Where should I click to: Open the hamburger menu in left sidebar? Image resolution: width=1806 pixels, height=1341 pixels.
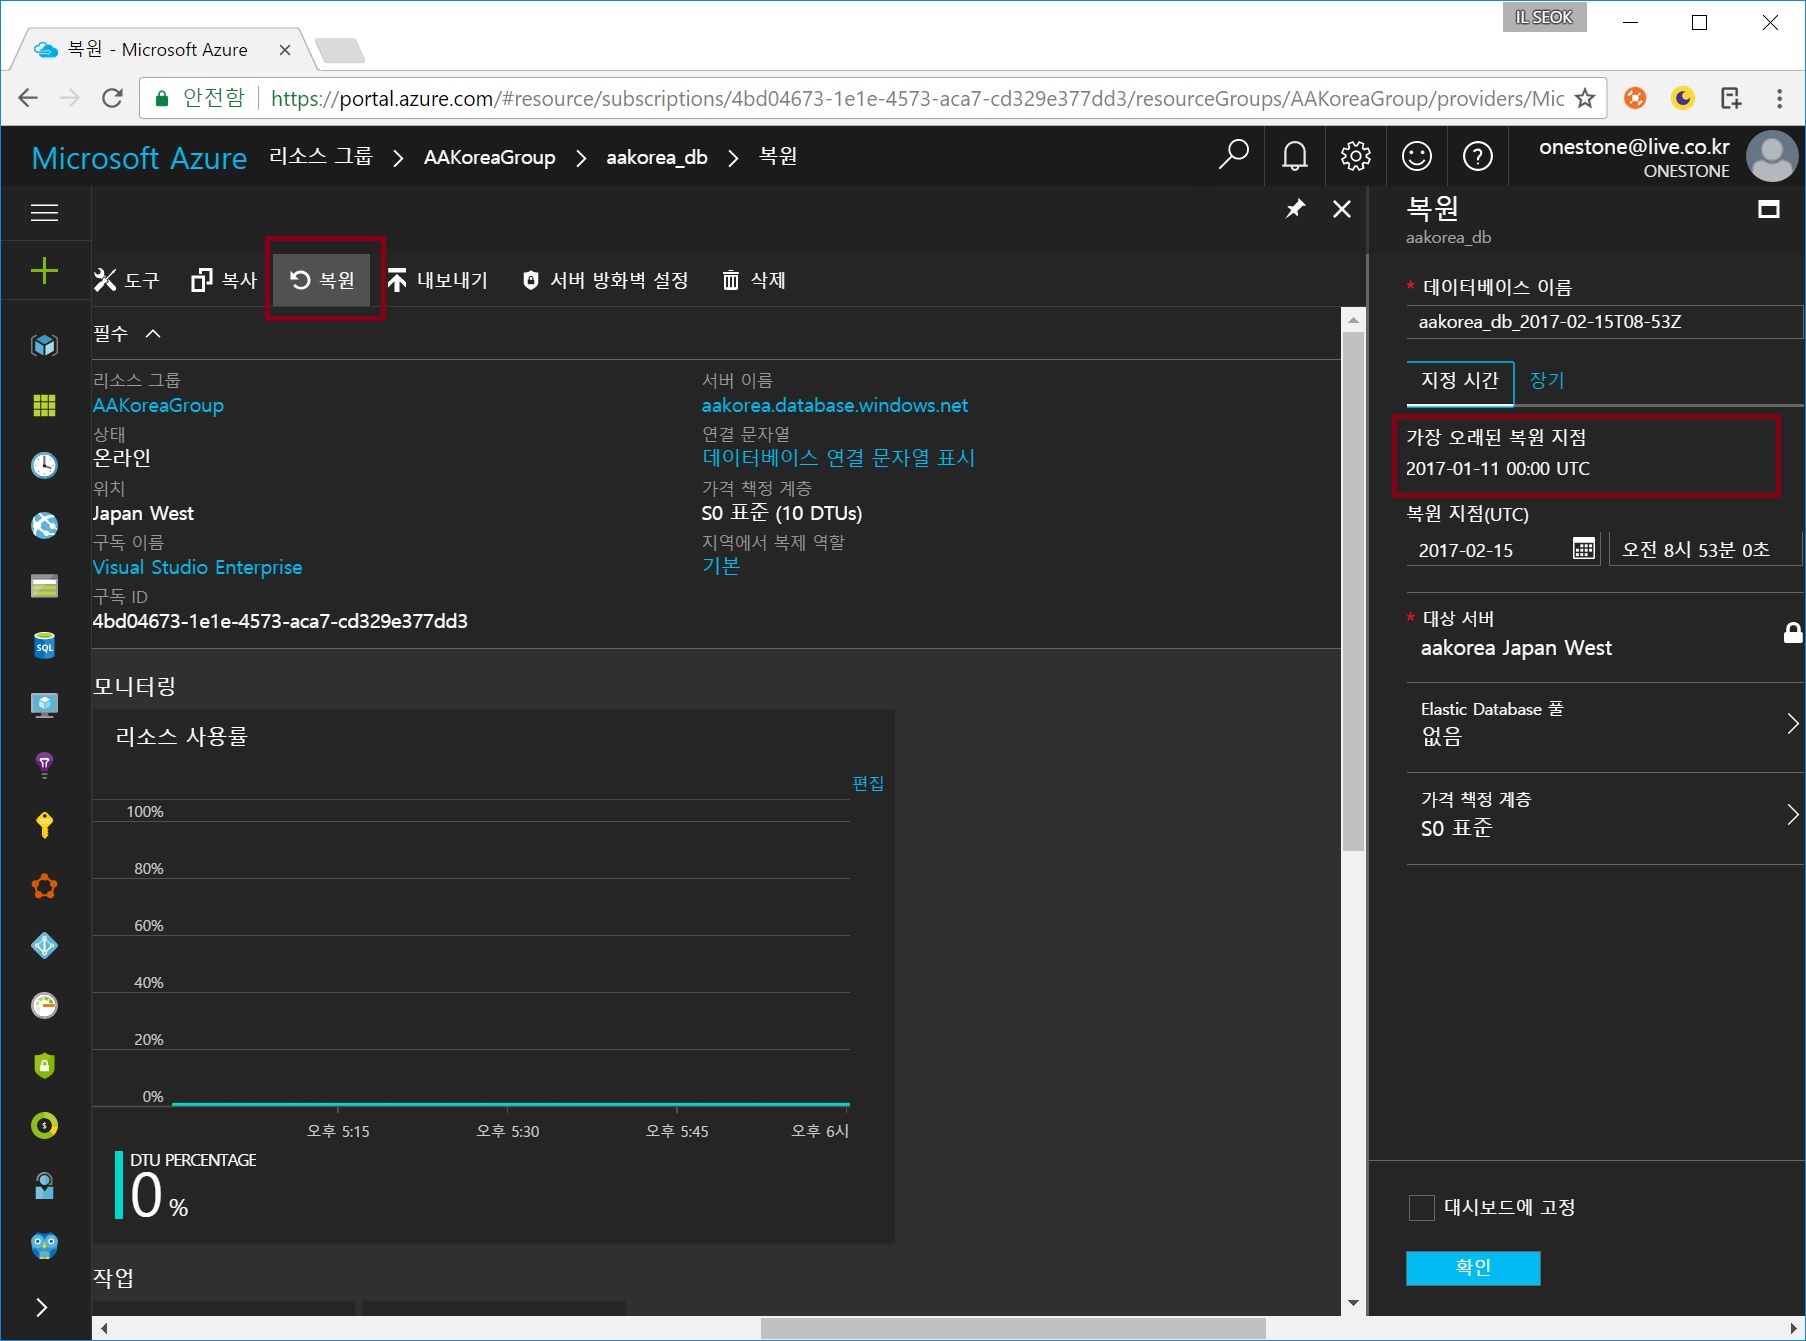(x=44, y=212)
